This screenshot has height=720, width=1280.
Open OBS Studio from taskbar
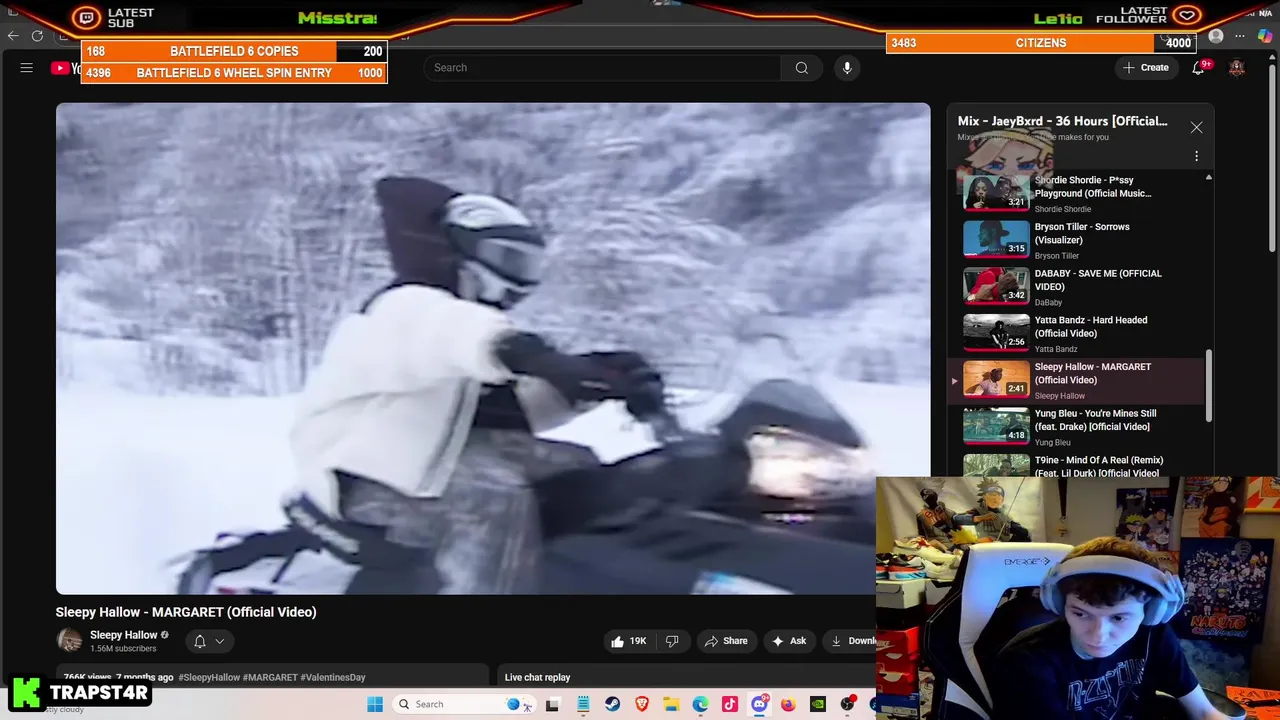pyautogui.click(x=847, y=704)
